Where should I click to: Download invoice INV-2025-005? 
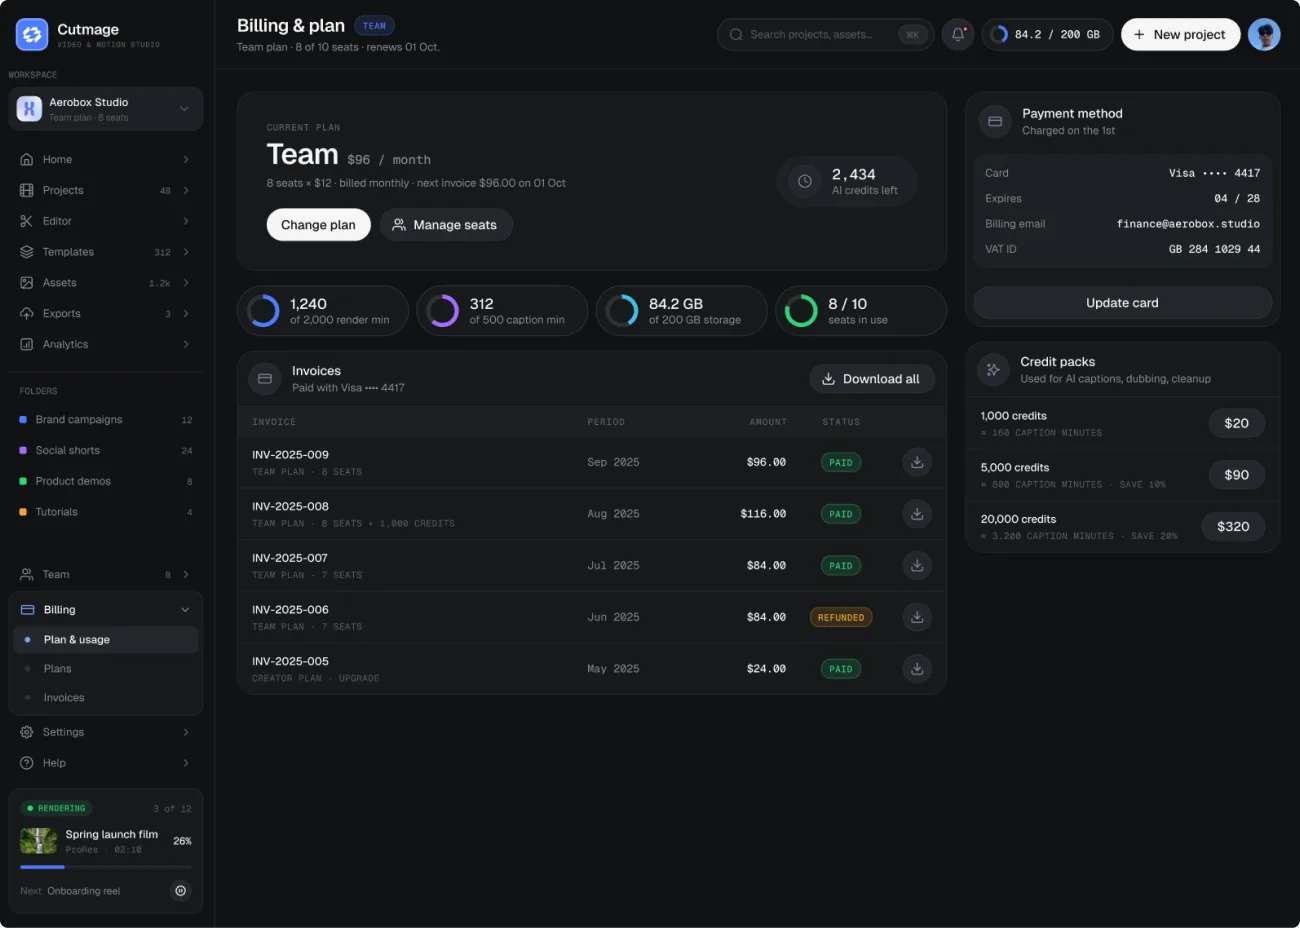coord(917,669)
